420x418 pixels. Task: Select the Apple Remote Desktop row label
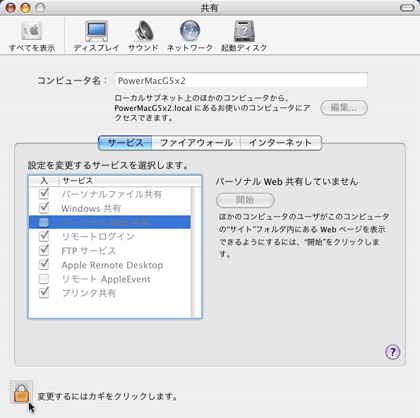pos(112,265)
